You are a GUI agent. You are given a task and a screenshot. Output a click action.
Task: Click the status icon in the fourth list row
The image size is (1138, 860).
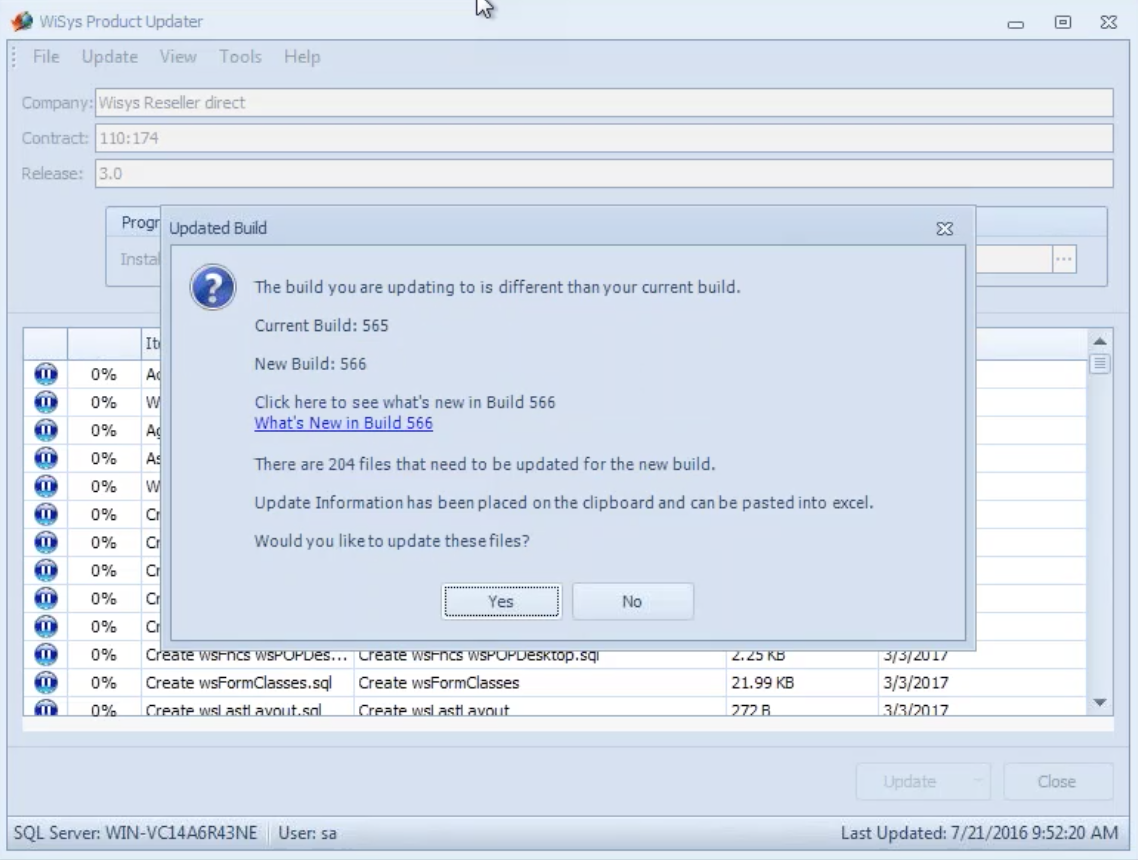(x=46, y=458)
